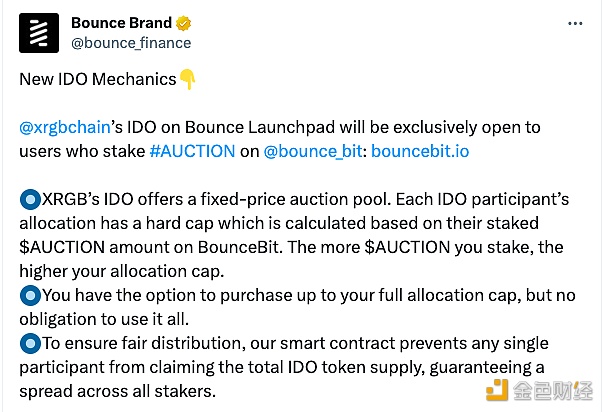Click the watermark Chinese text
604x412 pixels.
click(553, 390)
